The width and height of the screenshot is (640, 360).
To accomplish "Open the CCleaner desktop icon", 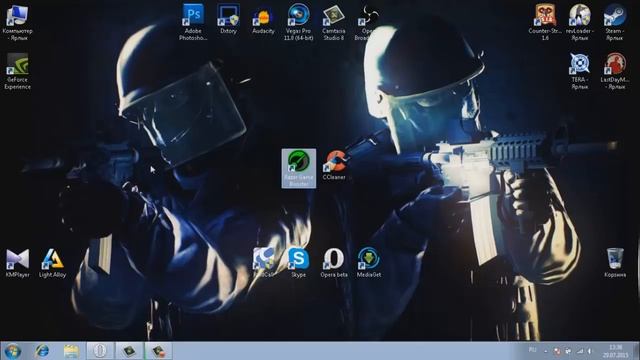I will 334,165.
